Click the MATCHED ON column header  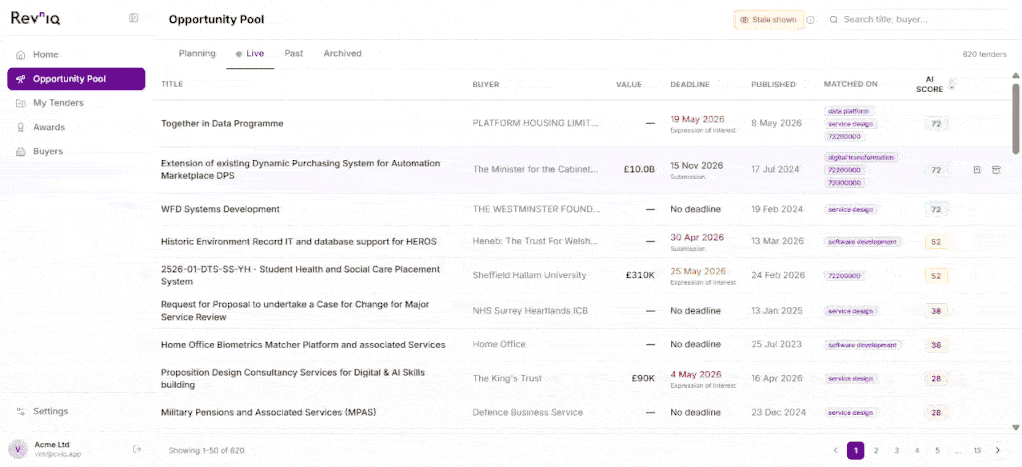pyautogui.click(x=851, y=84)
